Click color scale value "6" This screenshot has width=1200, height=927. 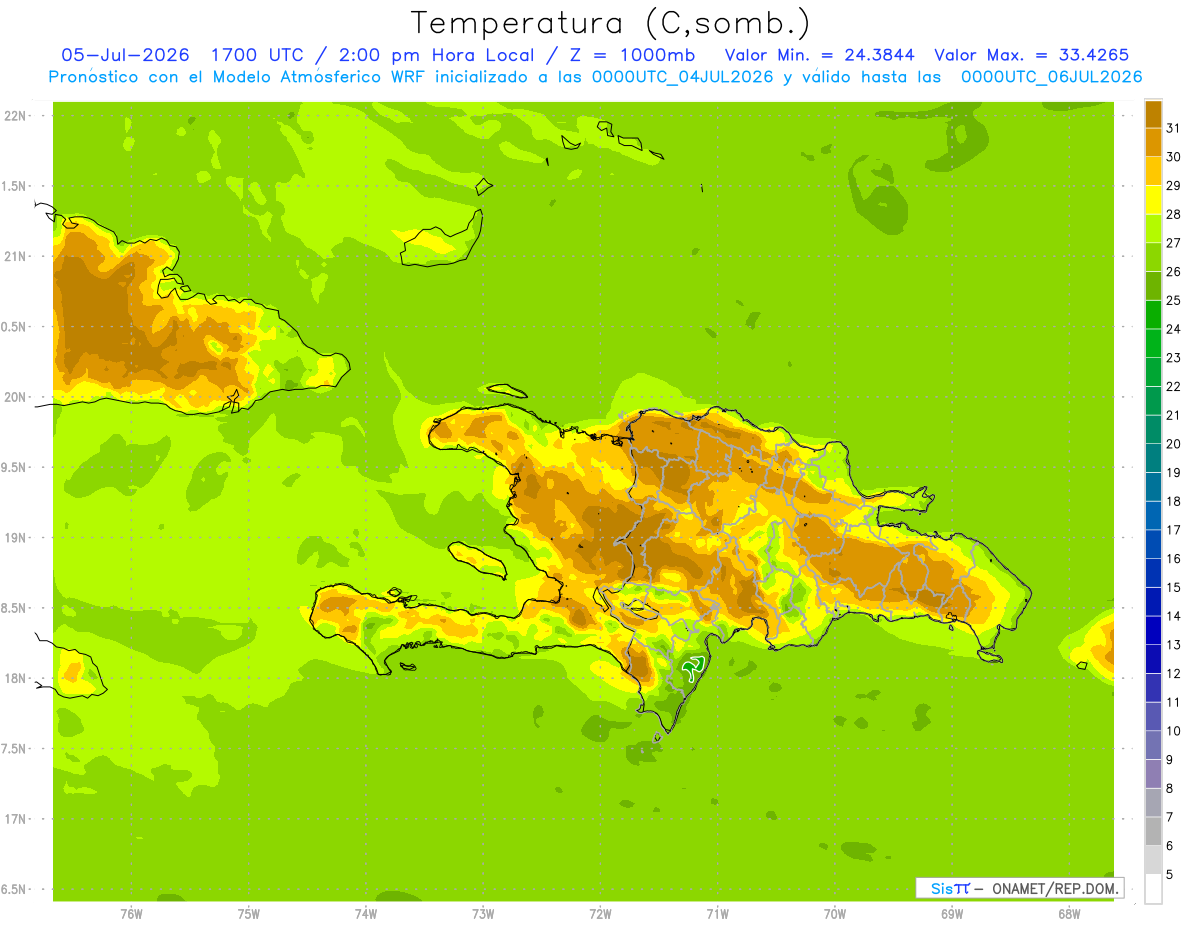pos(1169,846)
